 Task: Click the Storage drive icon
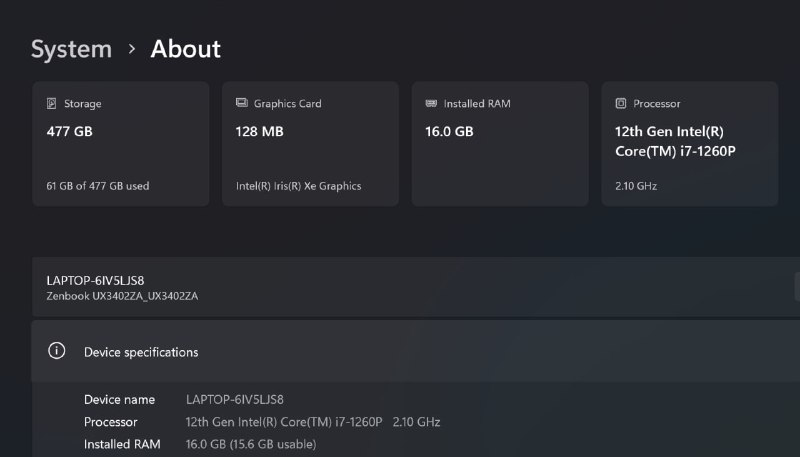[x=51, y=104]
